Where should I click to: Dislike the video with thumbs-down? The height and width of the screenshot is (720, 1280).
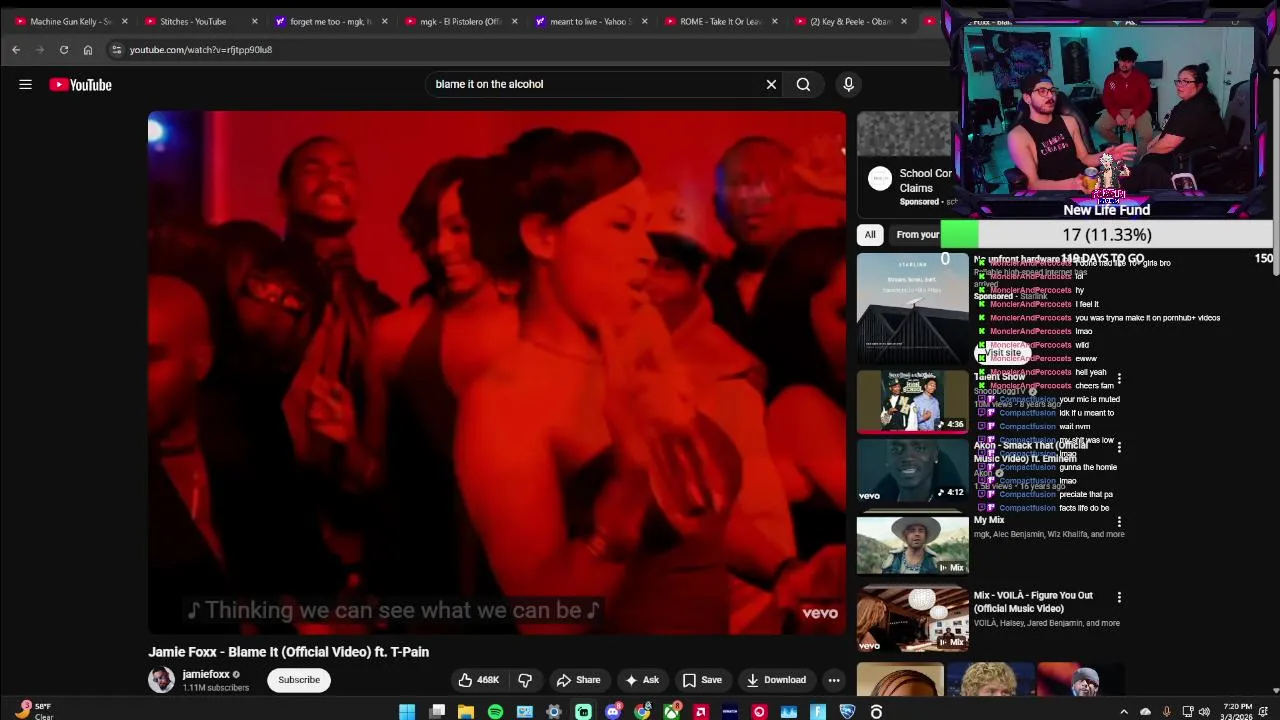tap(525, 680)
